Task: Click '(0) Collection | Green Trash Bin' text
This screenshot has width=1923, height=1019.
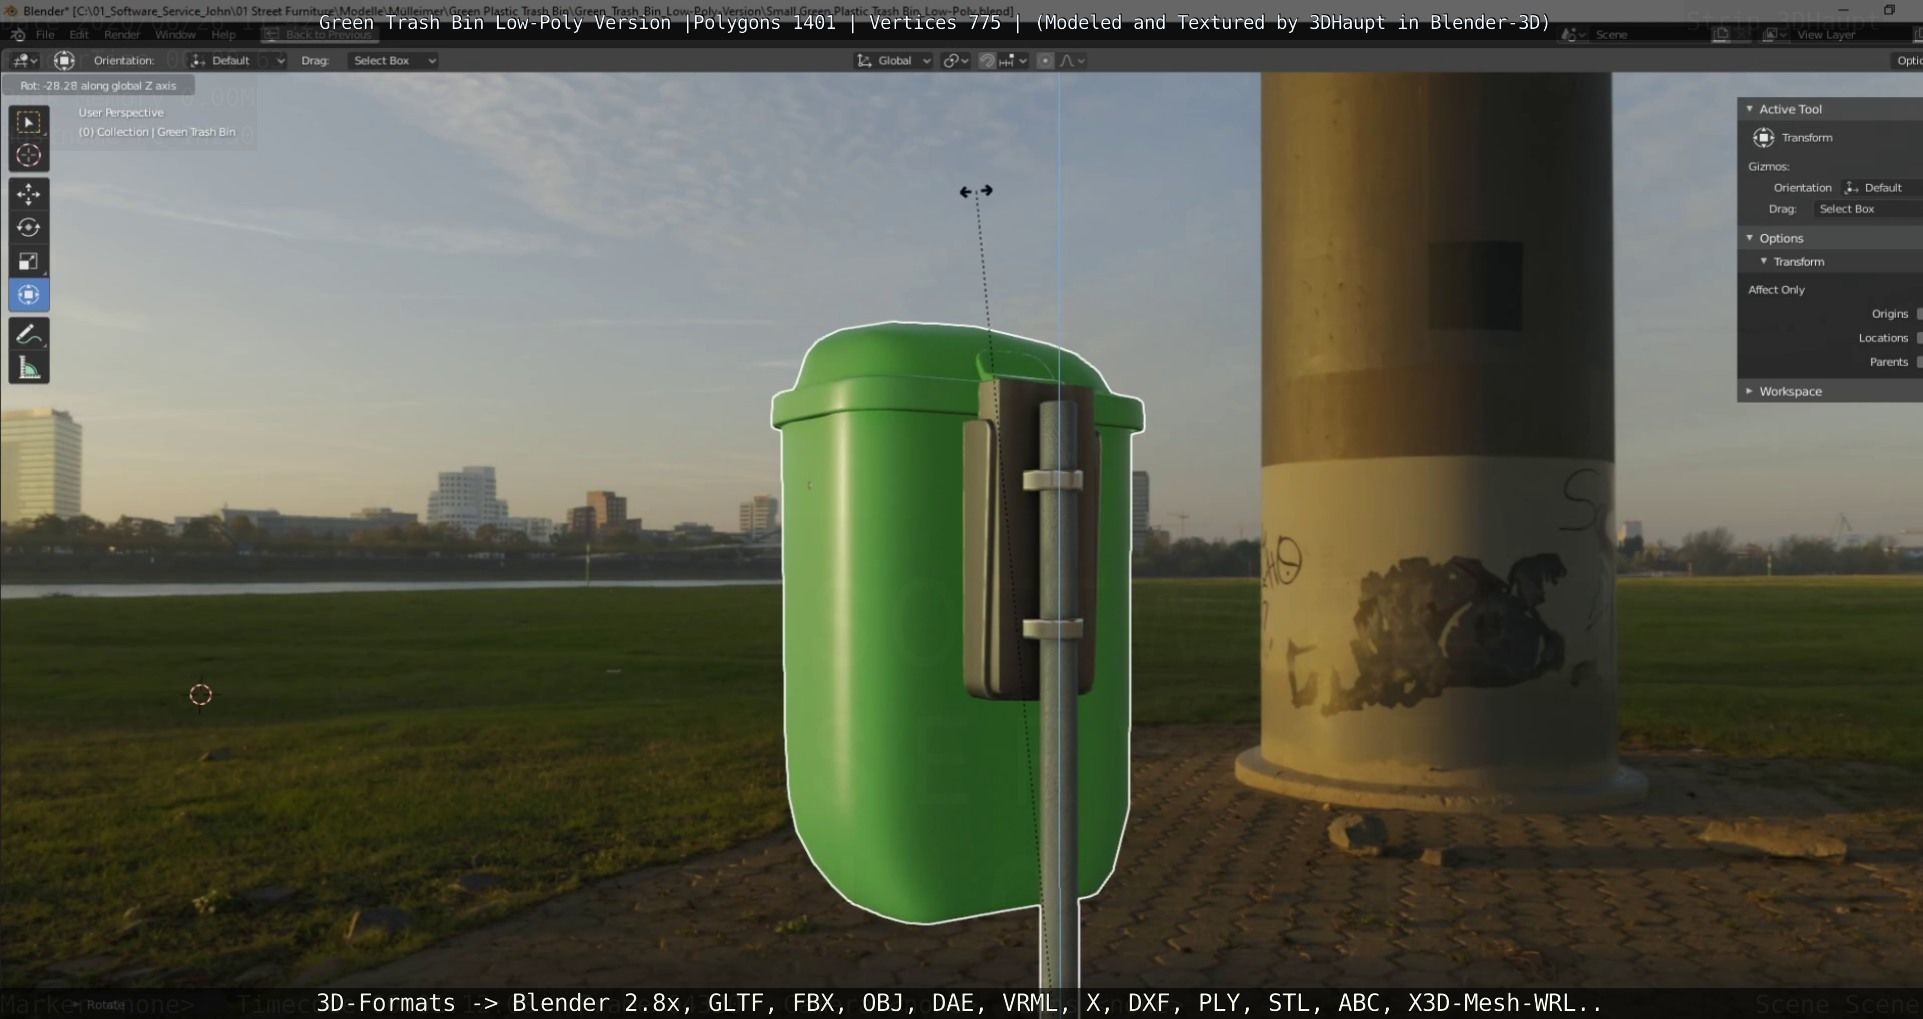Action: 157,132
